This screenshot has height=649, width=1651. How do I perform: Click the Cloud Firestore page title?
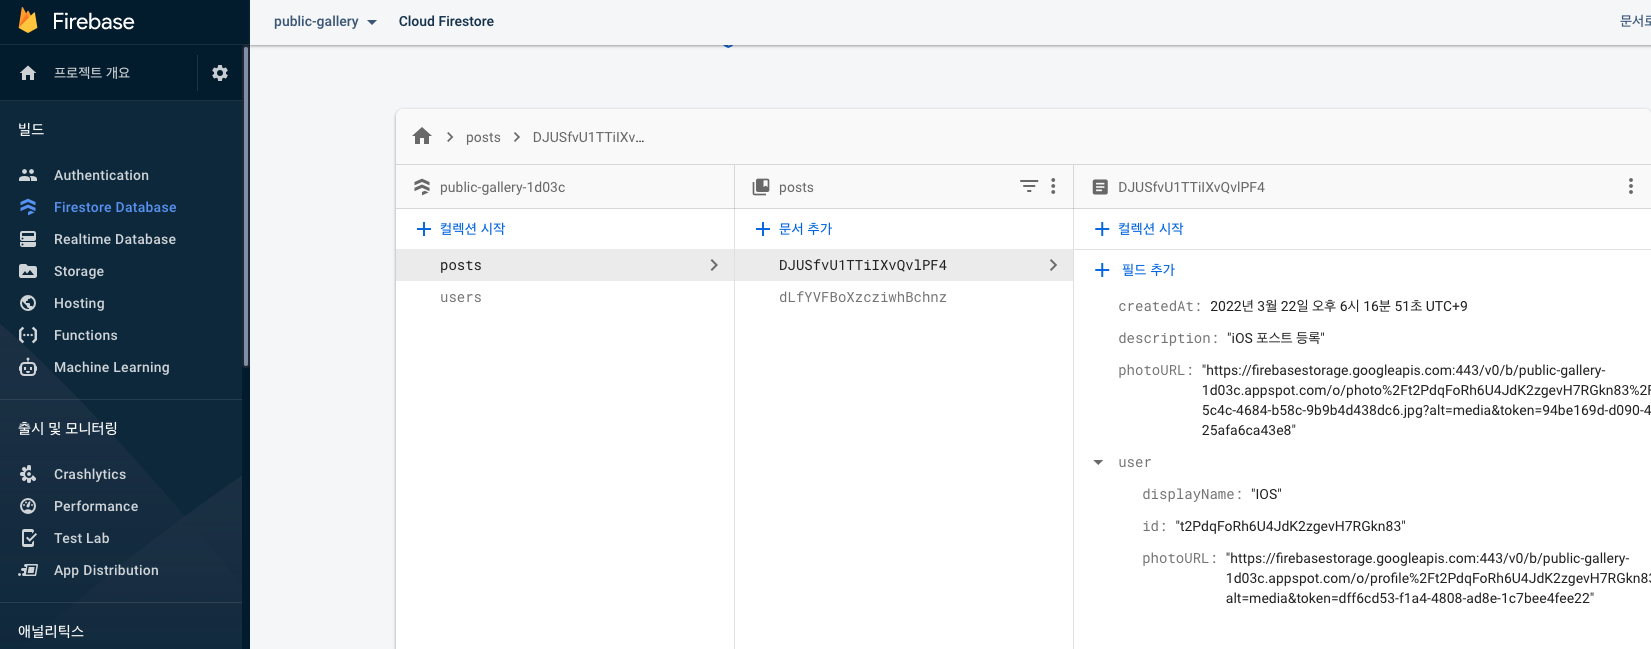446,21
